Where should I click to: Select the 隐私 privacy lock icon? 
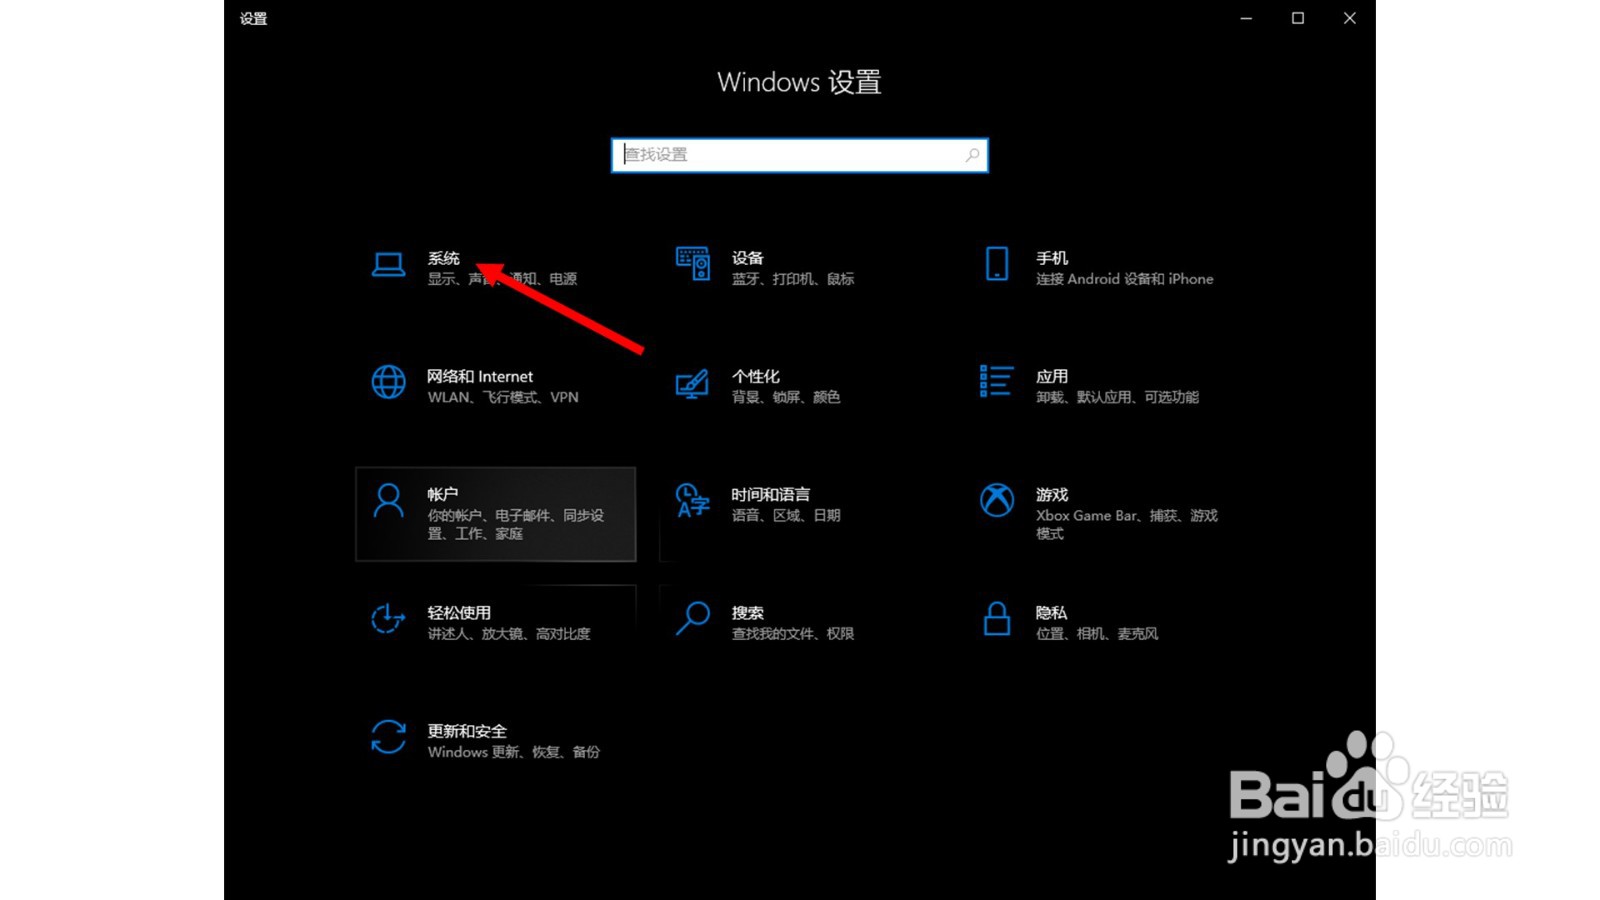coord(997,619)
